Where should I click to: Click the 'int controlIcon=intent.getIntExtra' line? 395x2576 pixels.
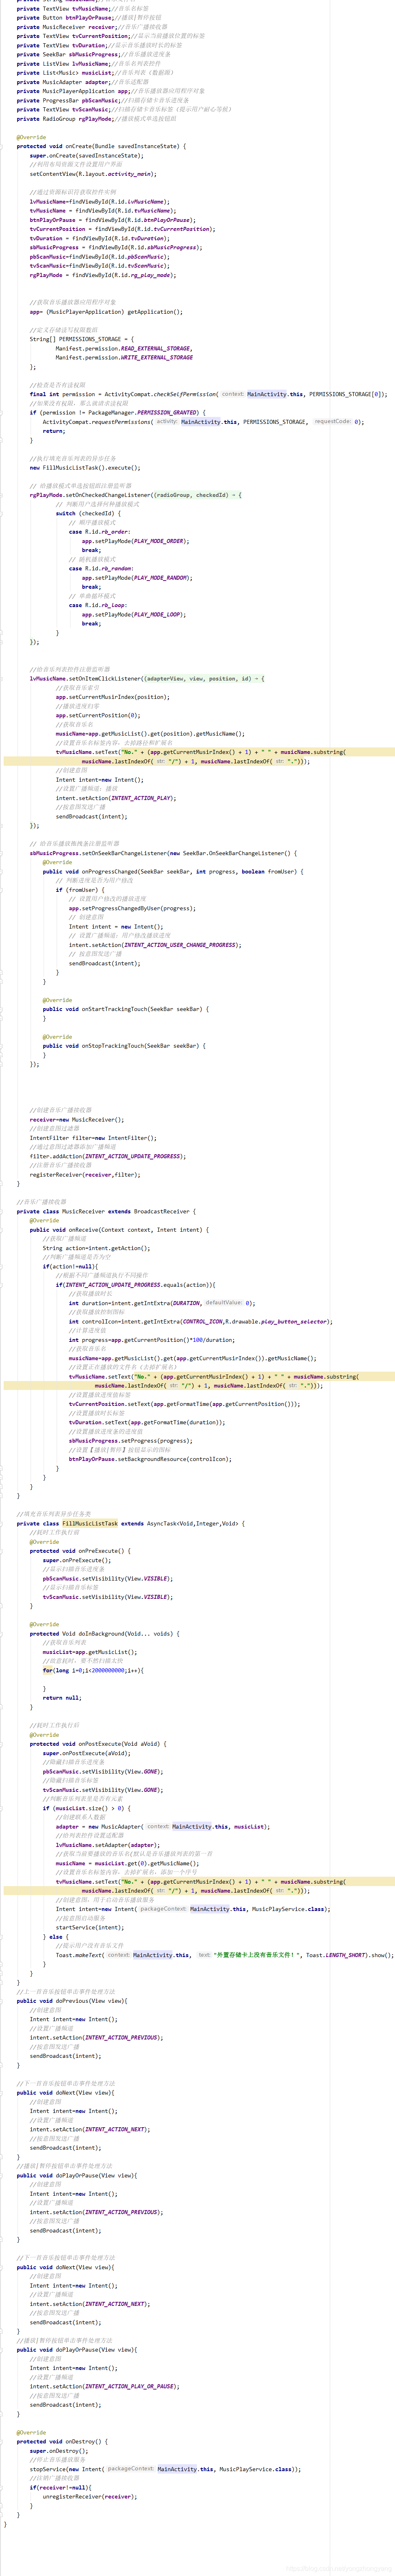[x=200, y=1321]
